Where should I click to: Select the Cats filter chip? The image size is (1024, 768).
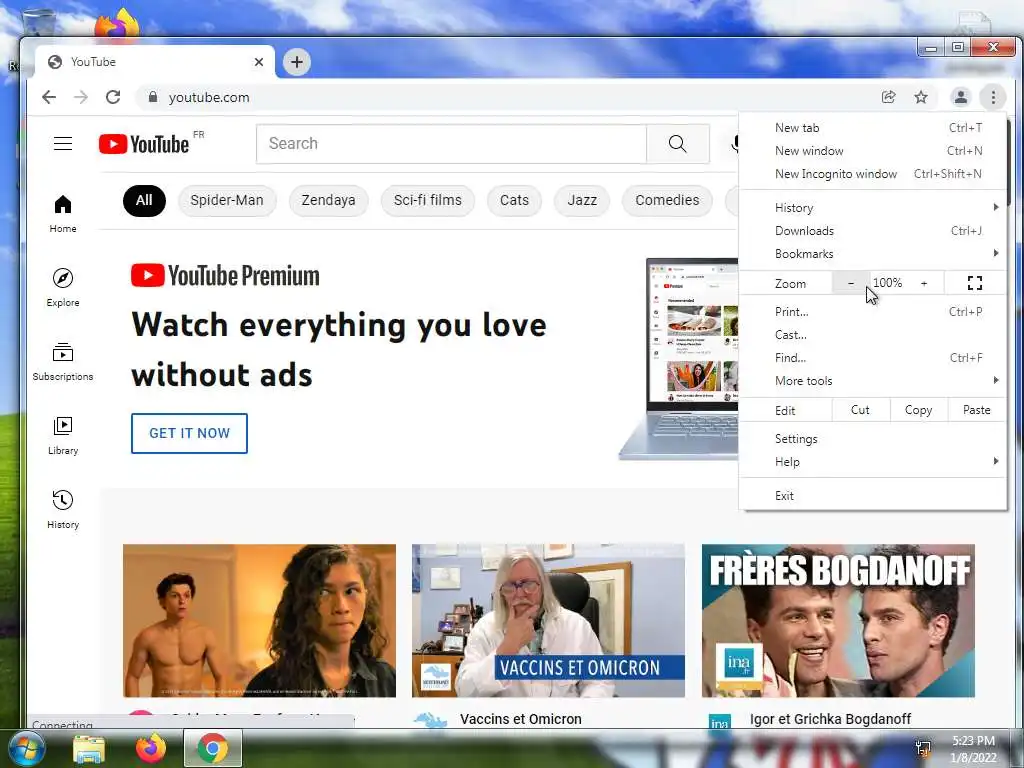tap(514, 200)
